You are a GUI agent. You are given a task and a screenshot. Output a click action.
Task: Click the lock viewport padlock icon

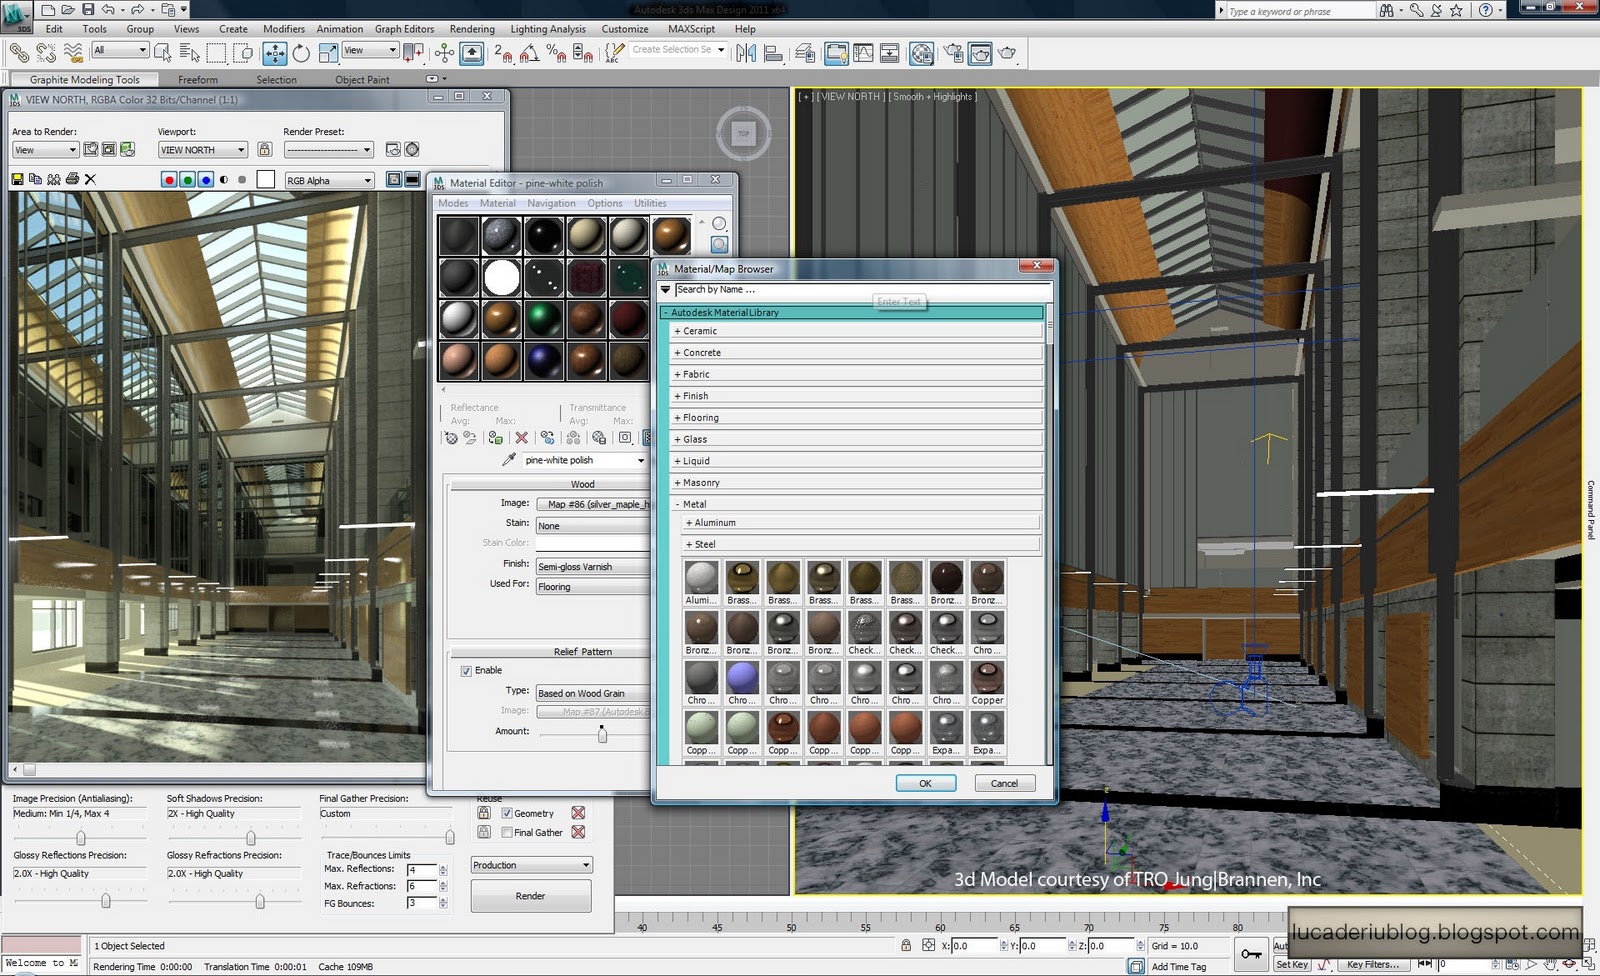tap(265, 149)
